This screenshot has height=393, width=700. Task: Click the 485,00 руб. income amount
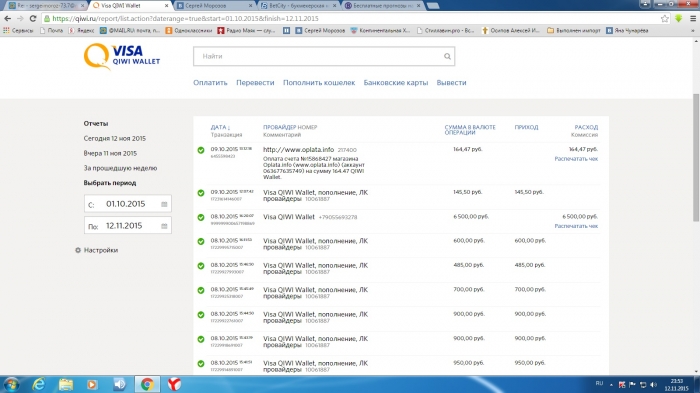[529, 265]
